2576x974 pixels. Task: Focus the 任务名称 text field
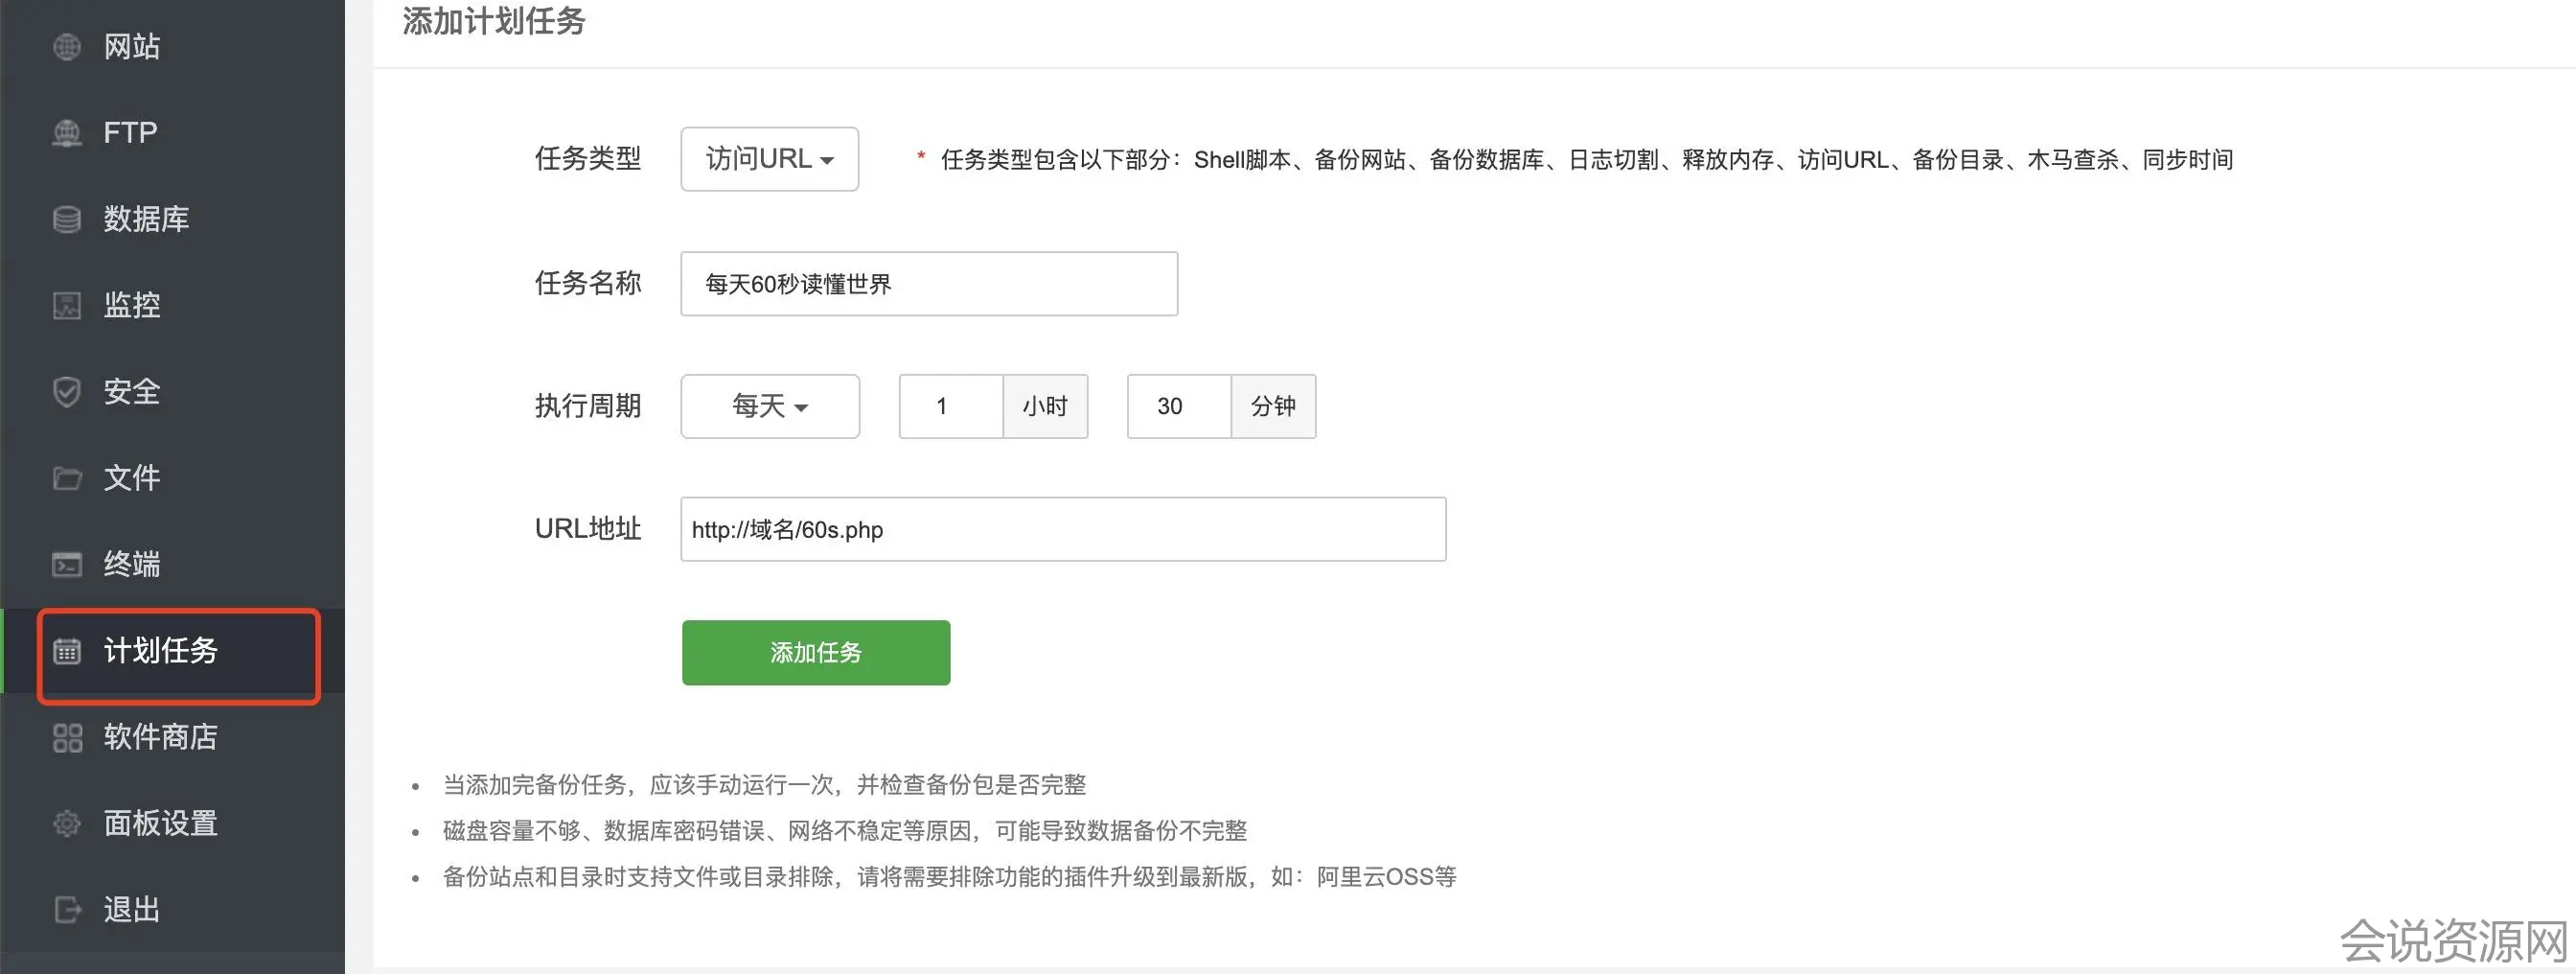[928, 284]
